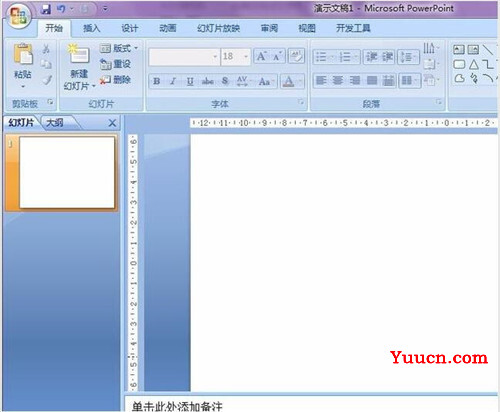
Task: Insert a new slide via 新建幻灯片 icon
Action: [x=78, y=54]
